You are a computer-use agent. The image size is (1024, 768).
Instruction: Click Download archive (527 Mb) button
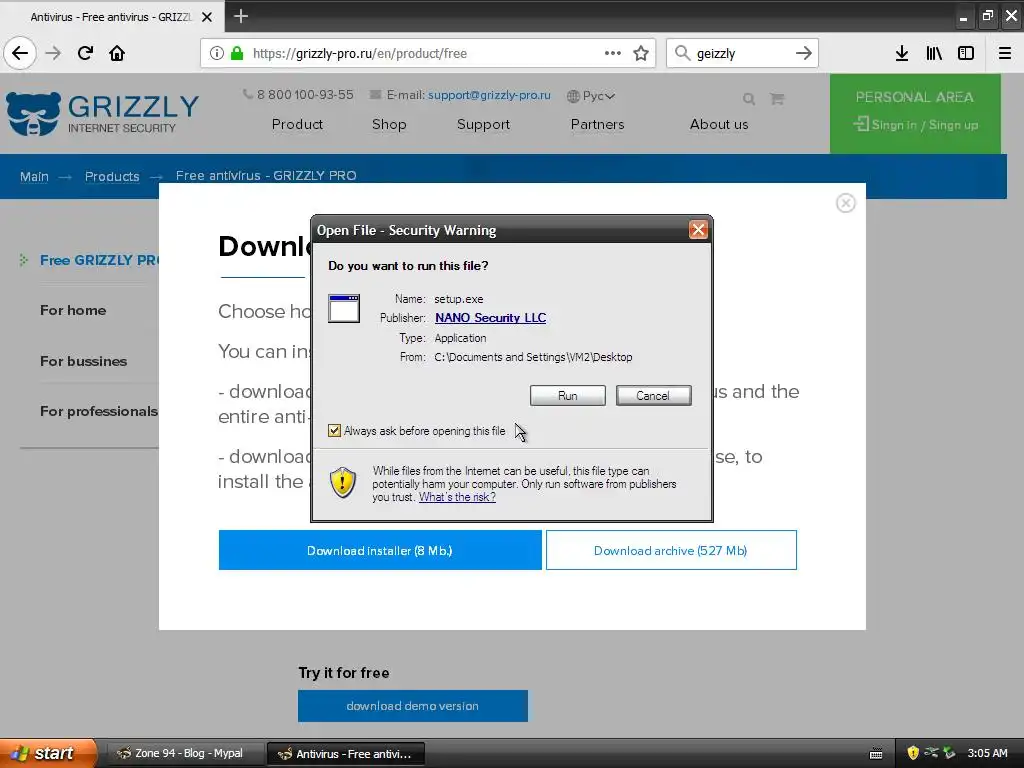(671, 551)
